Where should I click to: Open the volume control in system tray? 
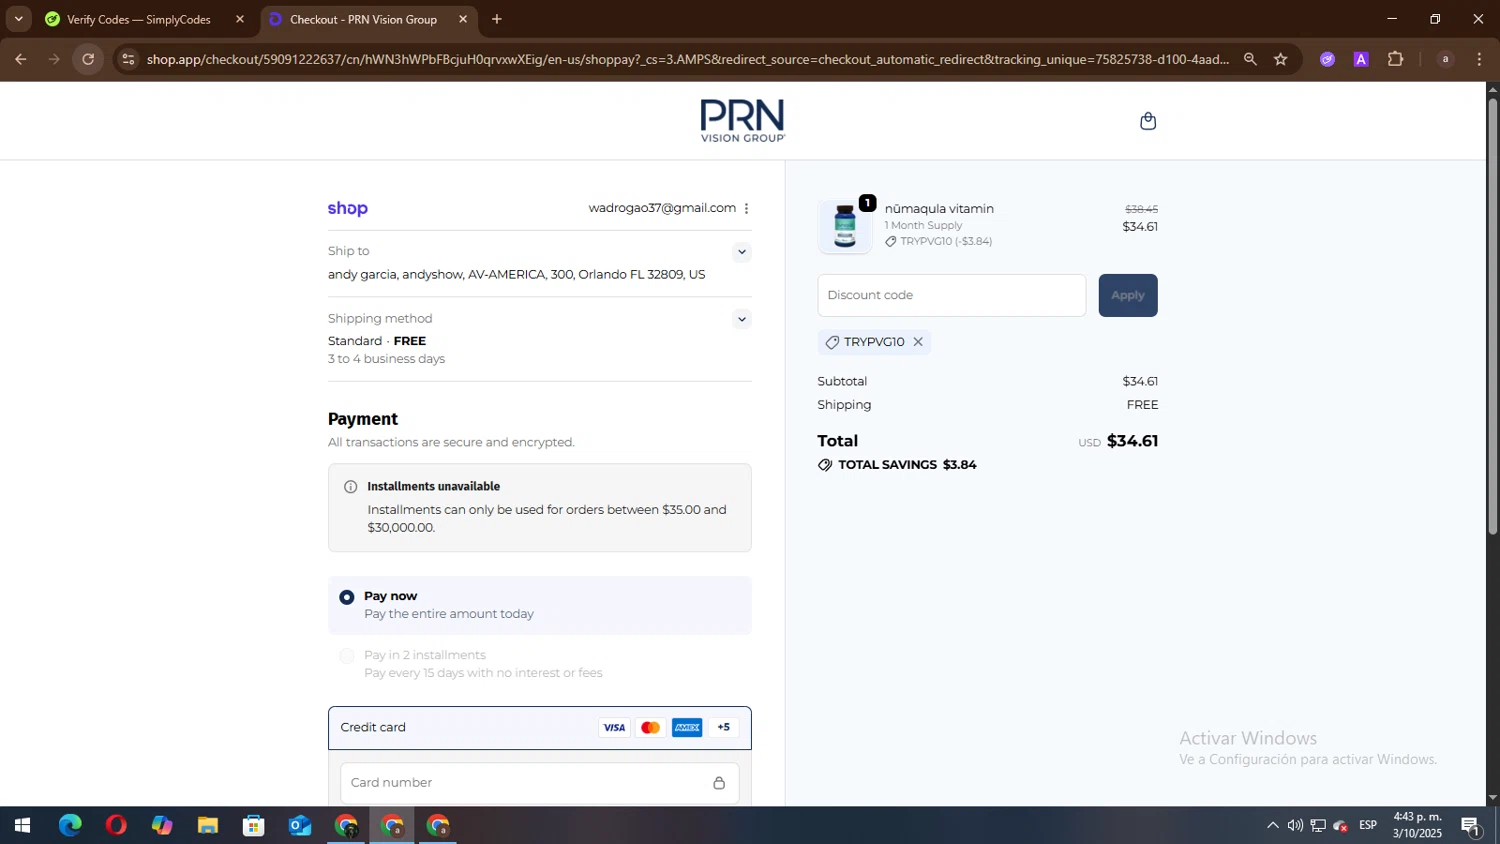pos(1295,826)
